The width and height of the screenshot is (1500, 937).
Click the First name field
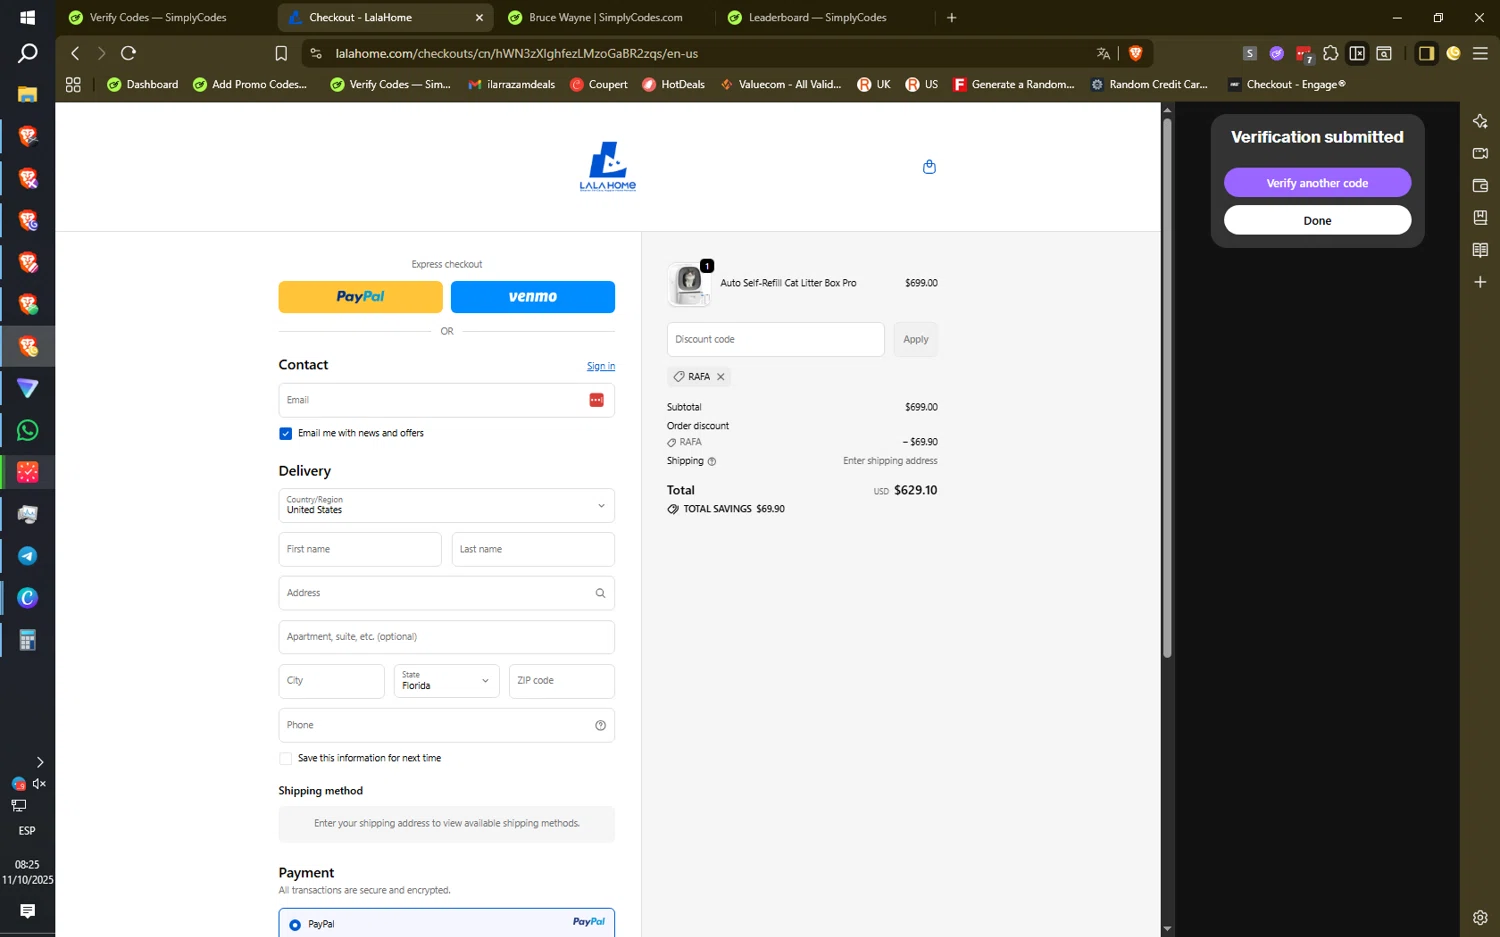click(360, 549)
